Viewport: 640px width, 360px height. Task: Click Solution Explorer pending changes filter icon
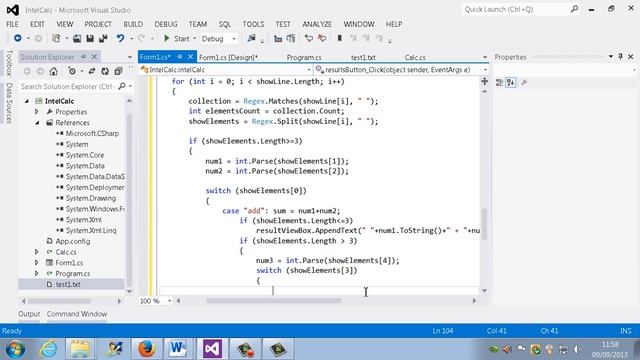click(72, 71)
